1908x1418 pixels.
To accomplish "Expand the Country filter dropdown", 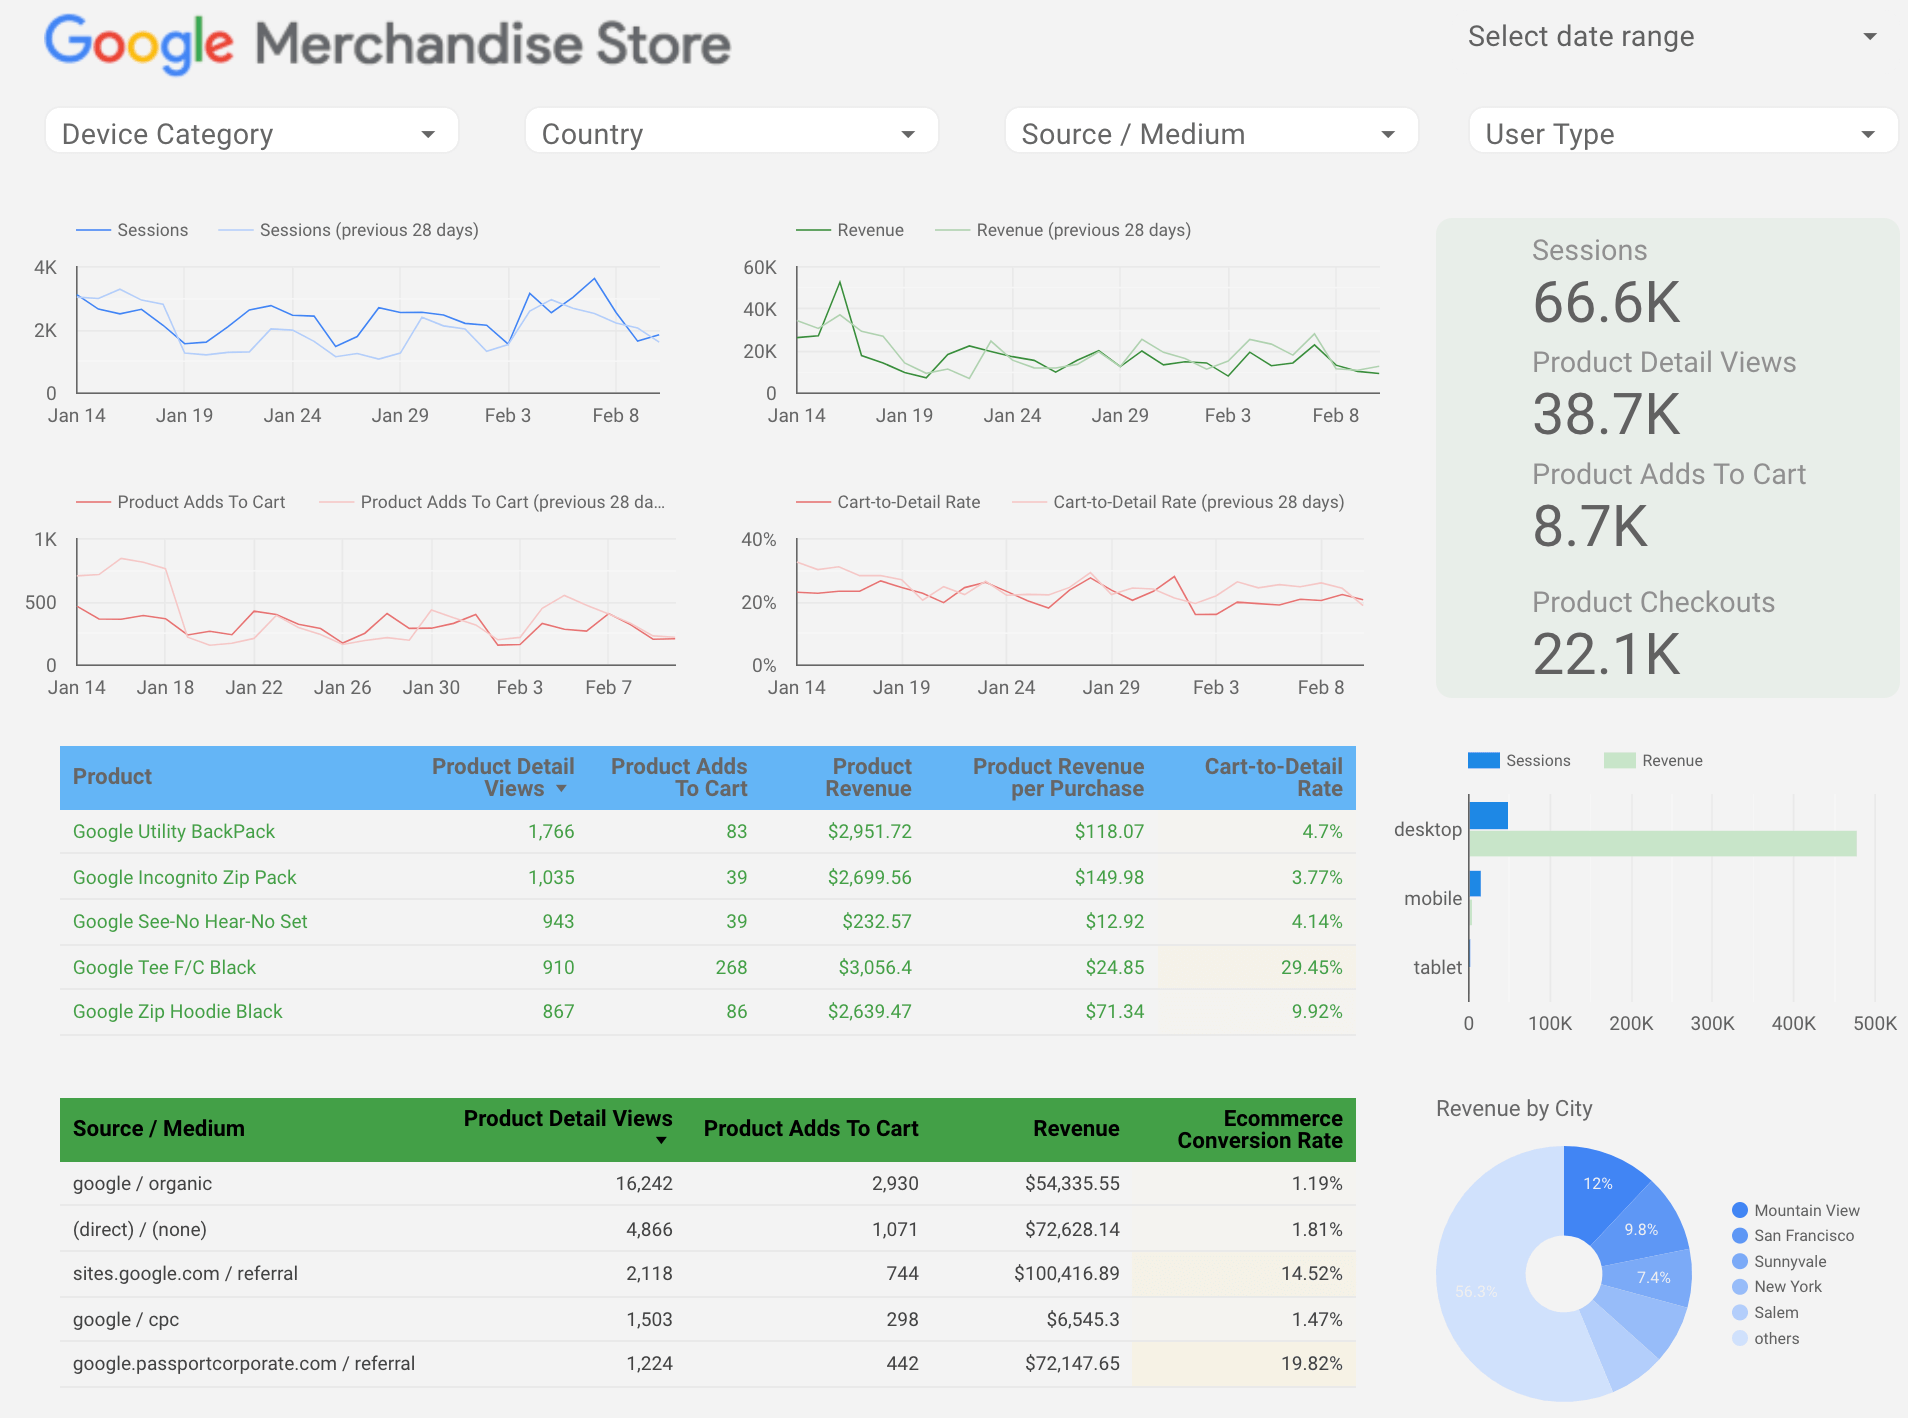I will click(x=731, y=133).
